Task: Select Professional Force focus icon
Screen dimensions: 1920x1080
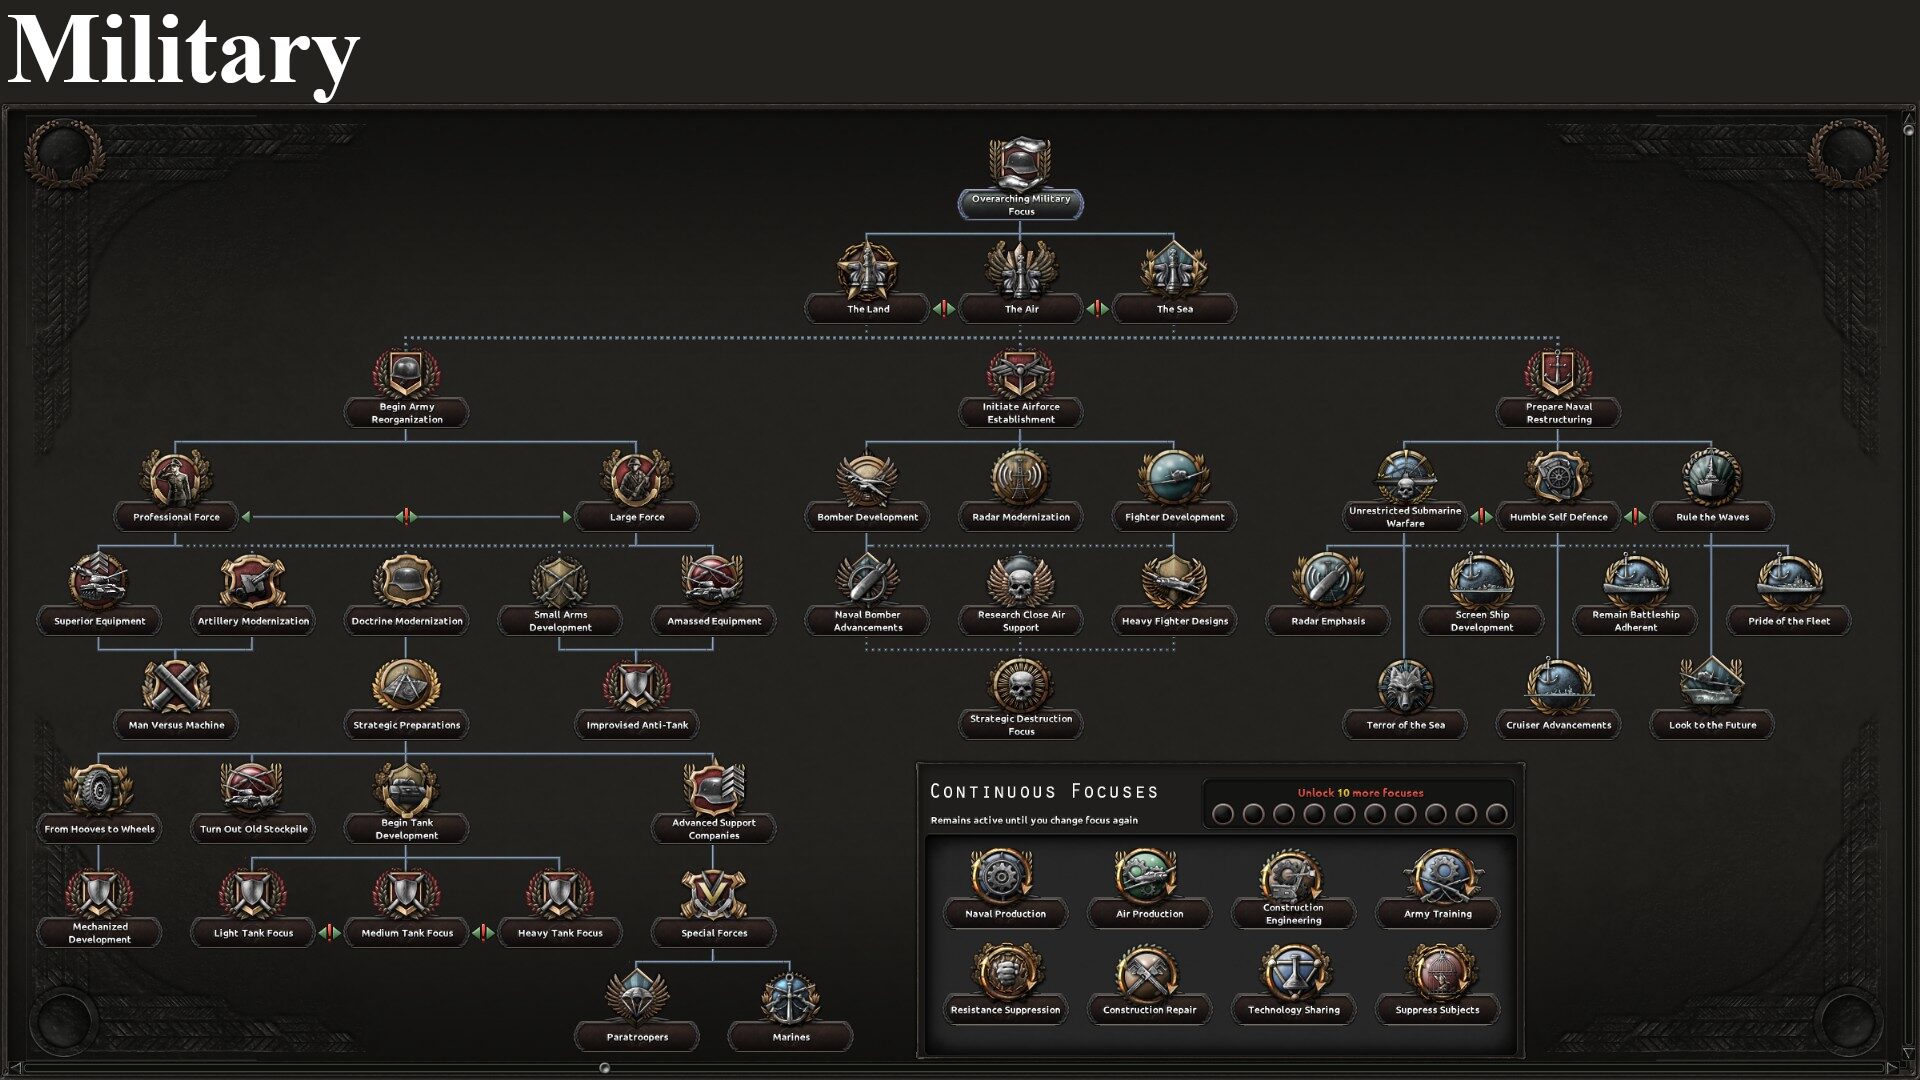Action: coord(176,477)
